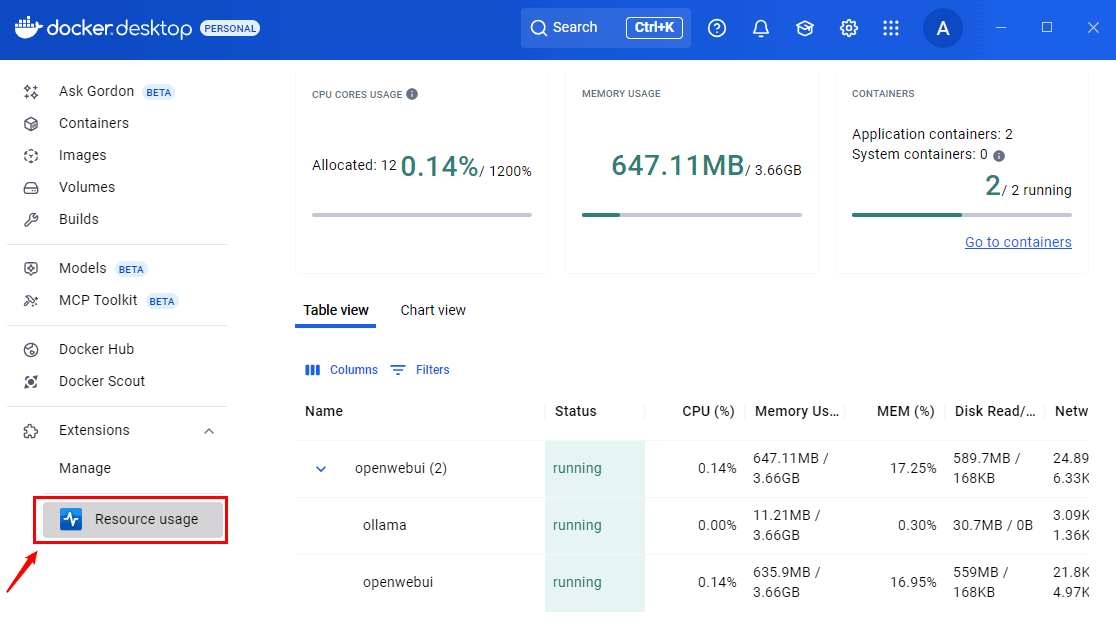
Task: Click the Ask Gordon sidebar icon
Action: [32, 92]
